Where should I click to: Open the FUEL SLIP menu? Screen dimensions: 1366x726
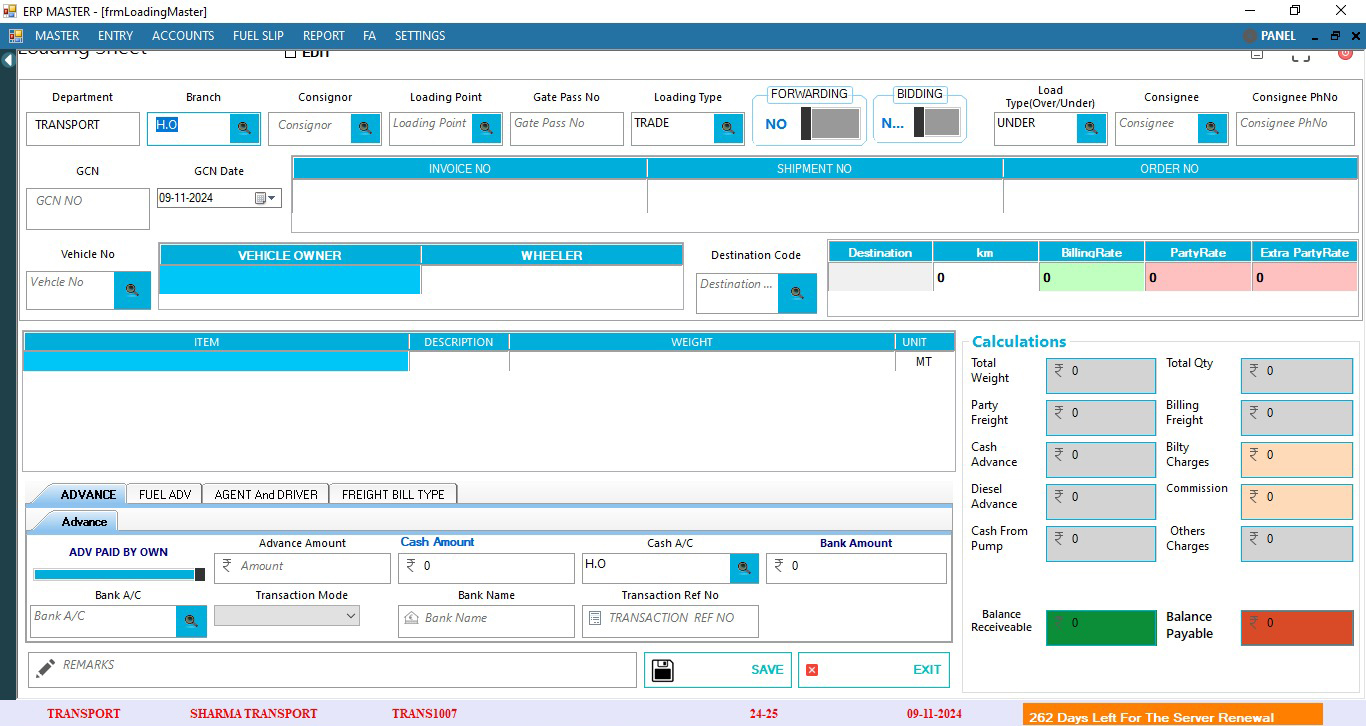[x=258, y=36]
